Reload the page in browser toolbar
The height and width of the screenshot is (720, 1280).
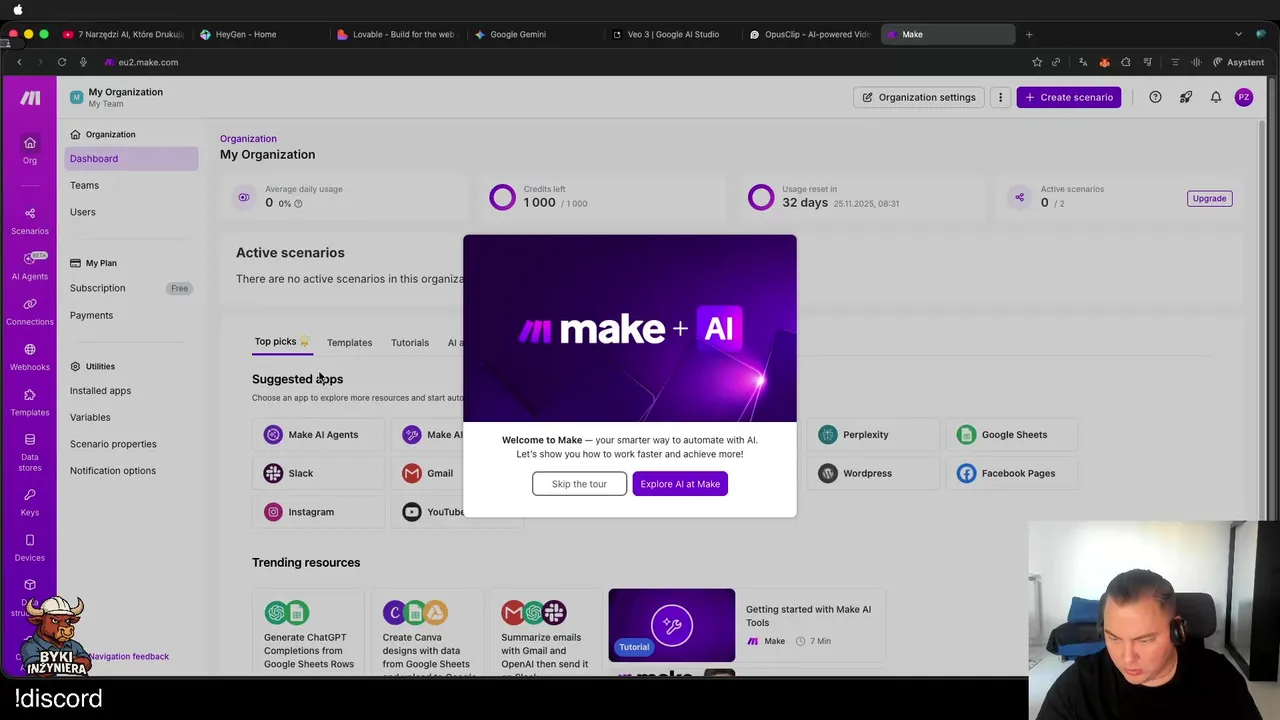(62, 62)
